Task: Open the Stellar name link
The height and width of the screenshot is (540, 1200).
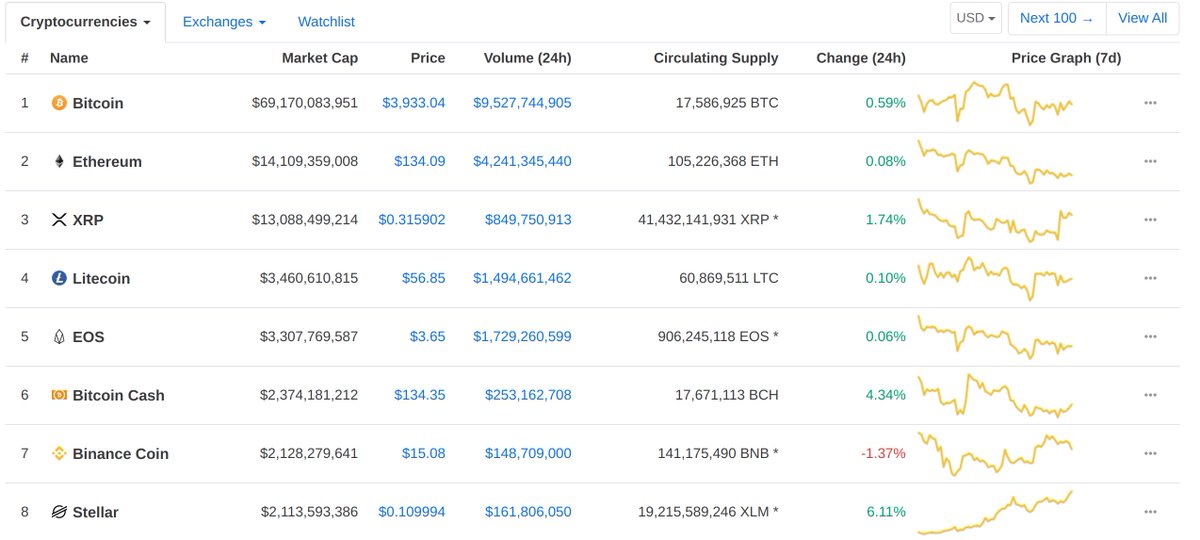Action: click(96, 512)
